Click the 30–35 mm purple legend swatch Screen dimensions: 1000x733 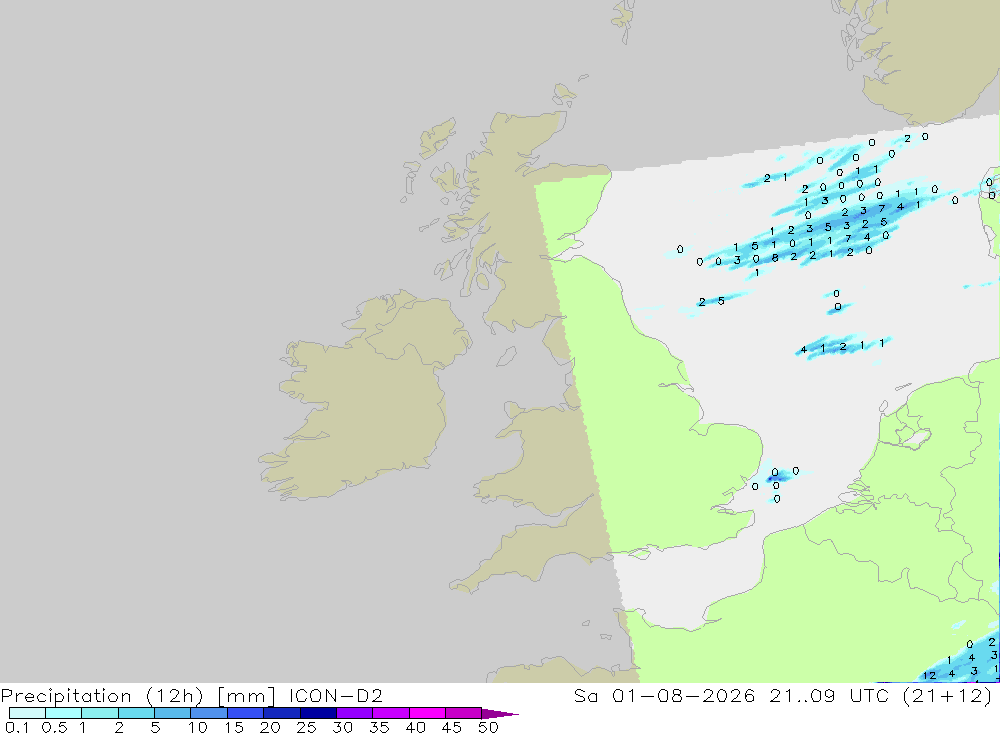click(355, 713)
